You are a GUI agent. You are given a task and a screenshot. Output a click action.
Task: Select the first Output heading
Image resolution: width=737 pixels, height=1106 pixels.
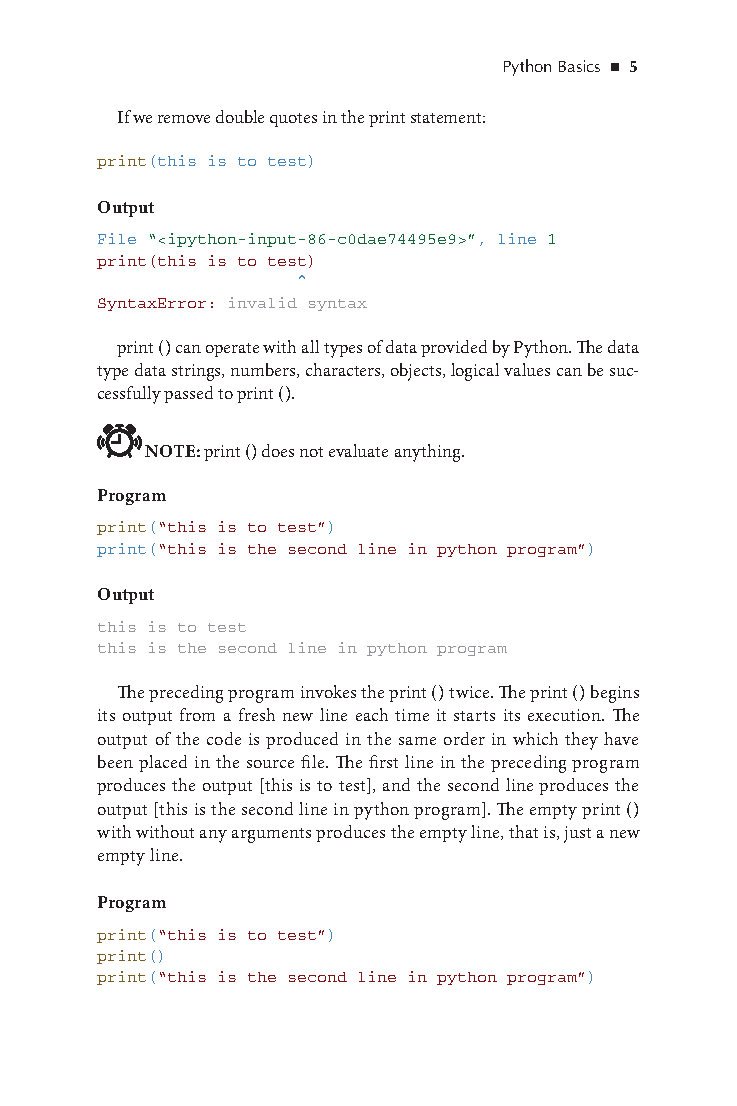[126, 207]
